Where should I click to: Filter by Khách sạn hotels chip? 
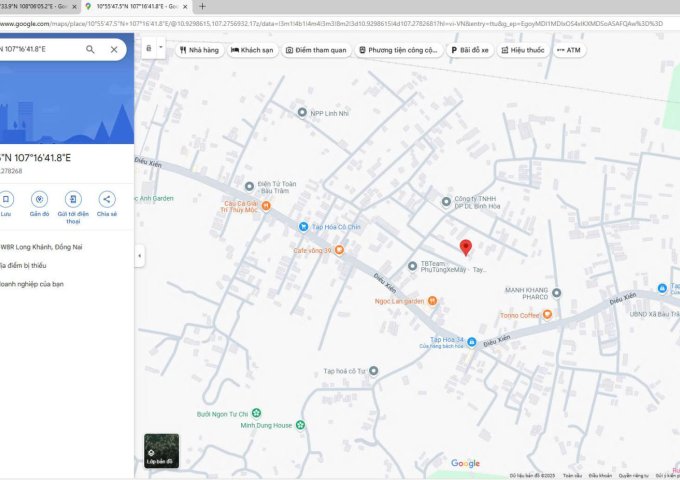253,49
